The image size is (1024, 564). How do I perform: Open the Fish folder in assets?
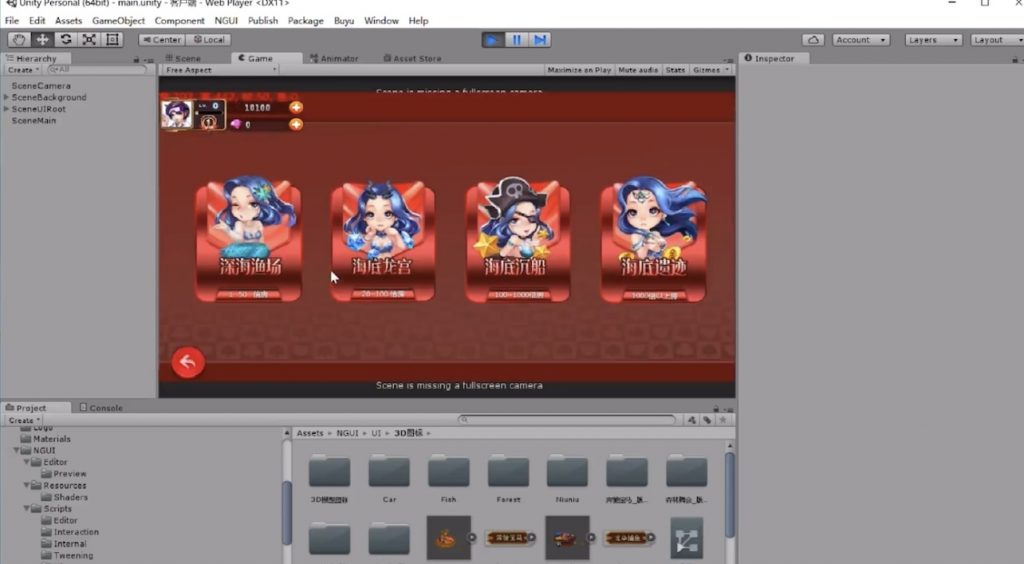point(449,474)
